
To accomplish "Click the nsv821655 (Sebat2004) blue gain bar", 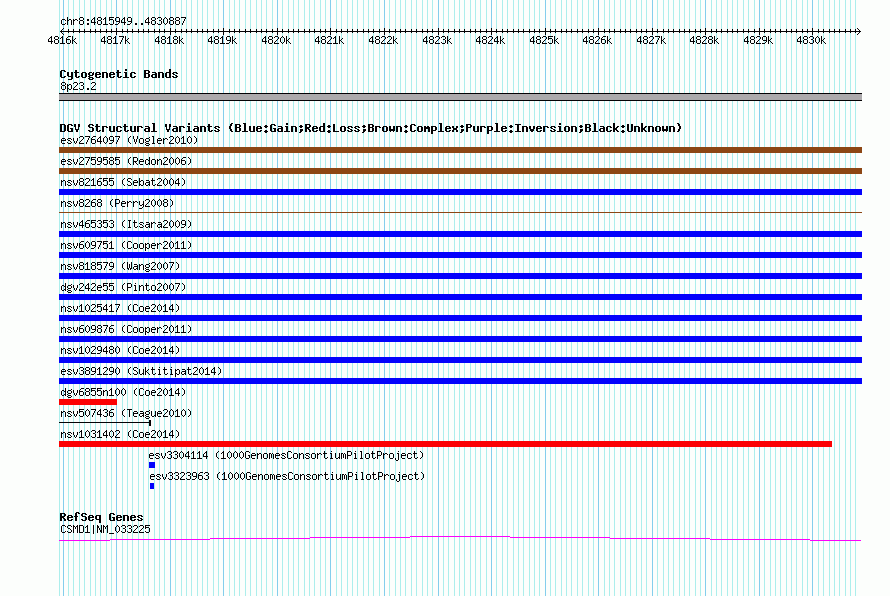I will pyautogui.click(x=460, y=192).
